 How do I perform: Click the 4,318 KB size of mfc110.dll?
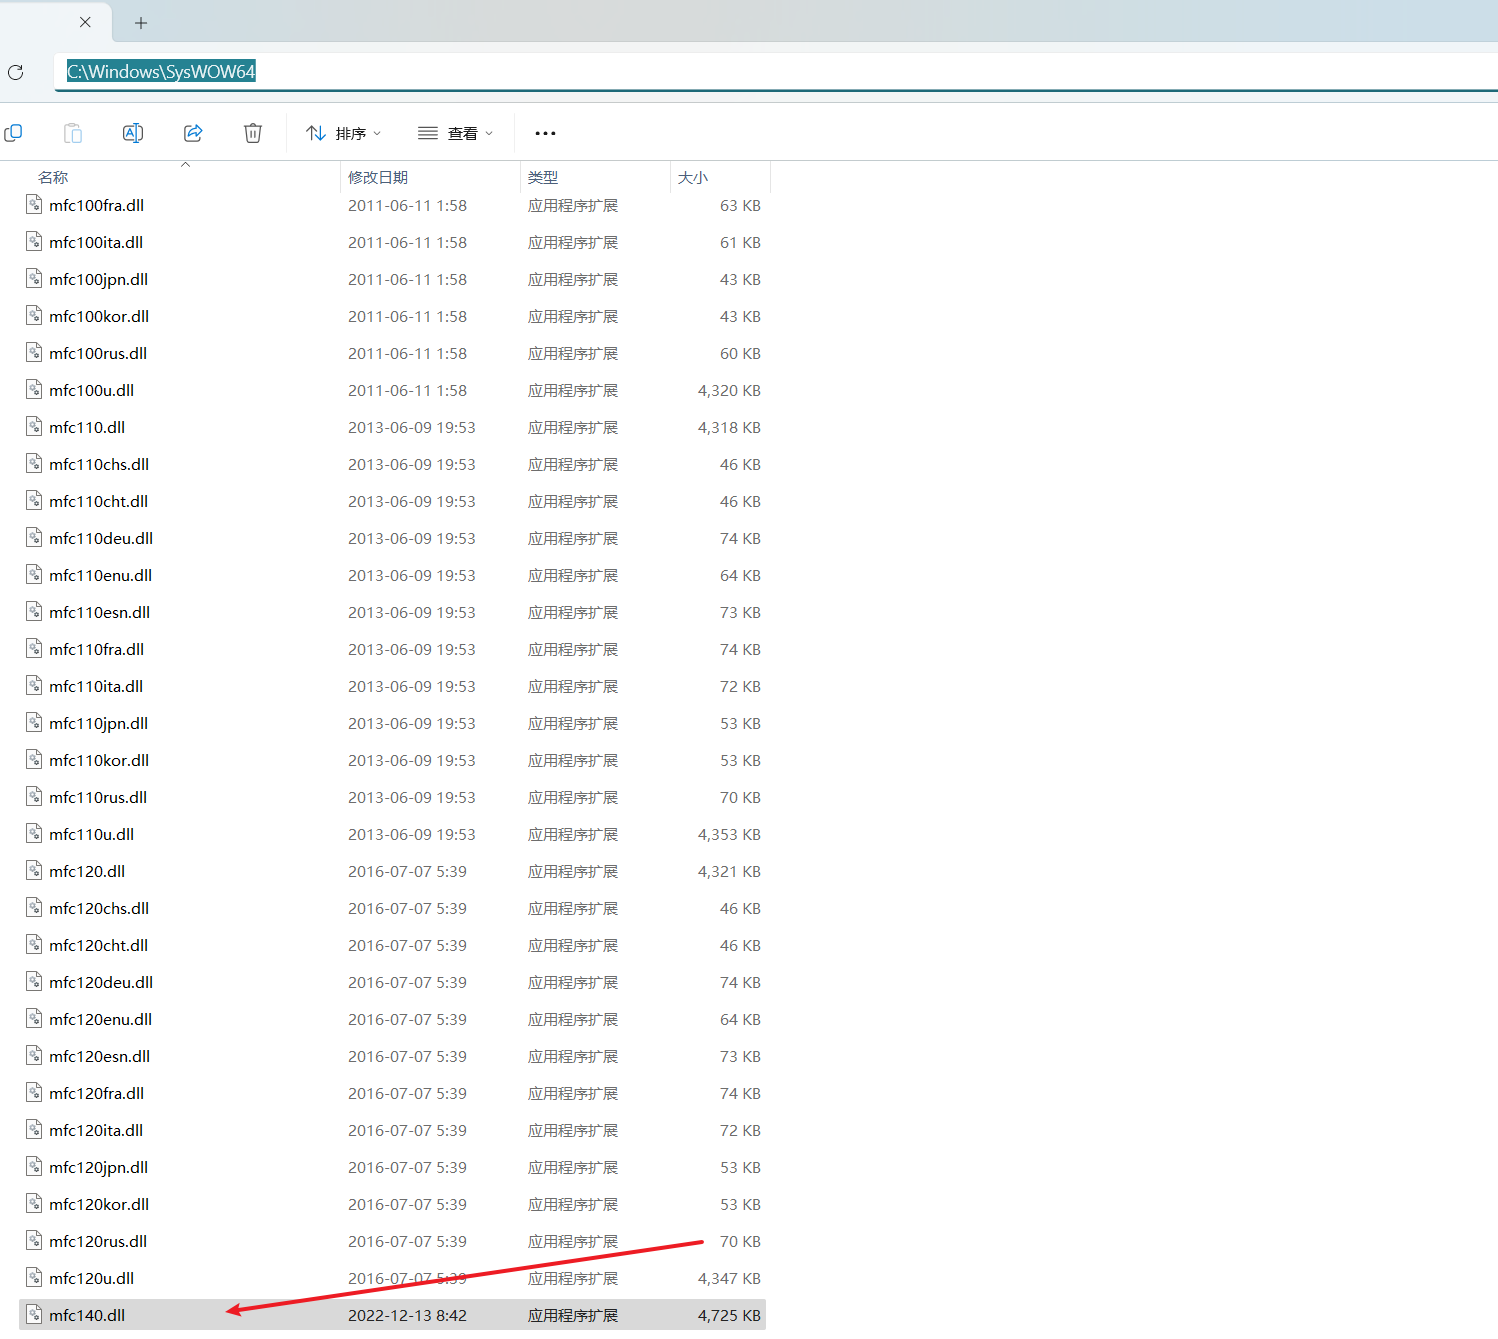(x=729, y=427)
